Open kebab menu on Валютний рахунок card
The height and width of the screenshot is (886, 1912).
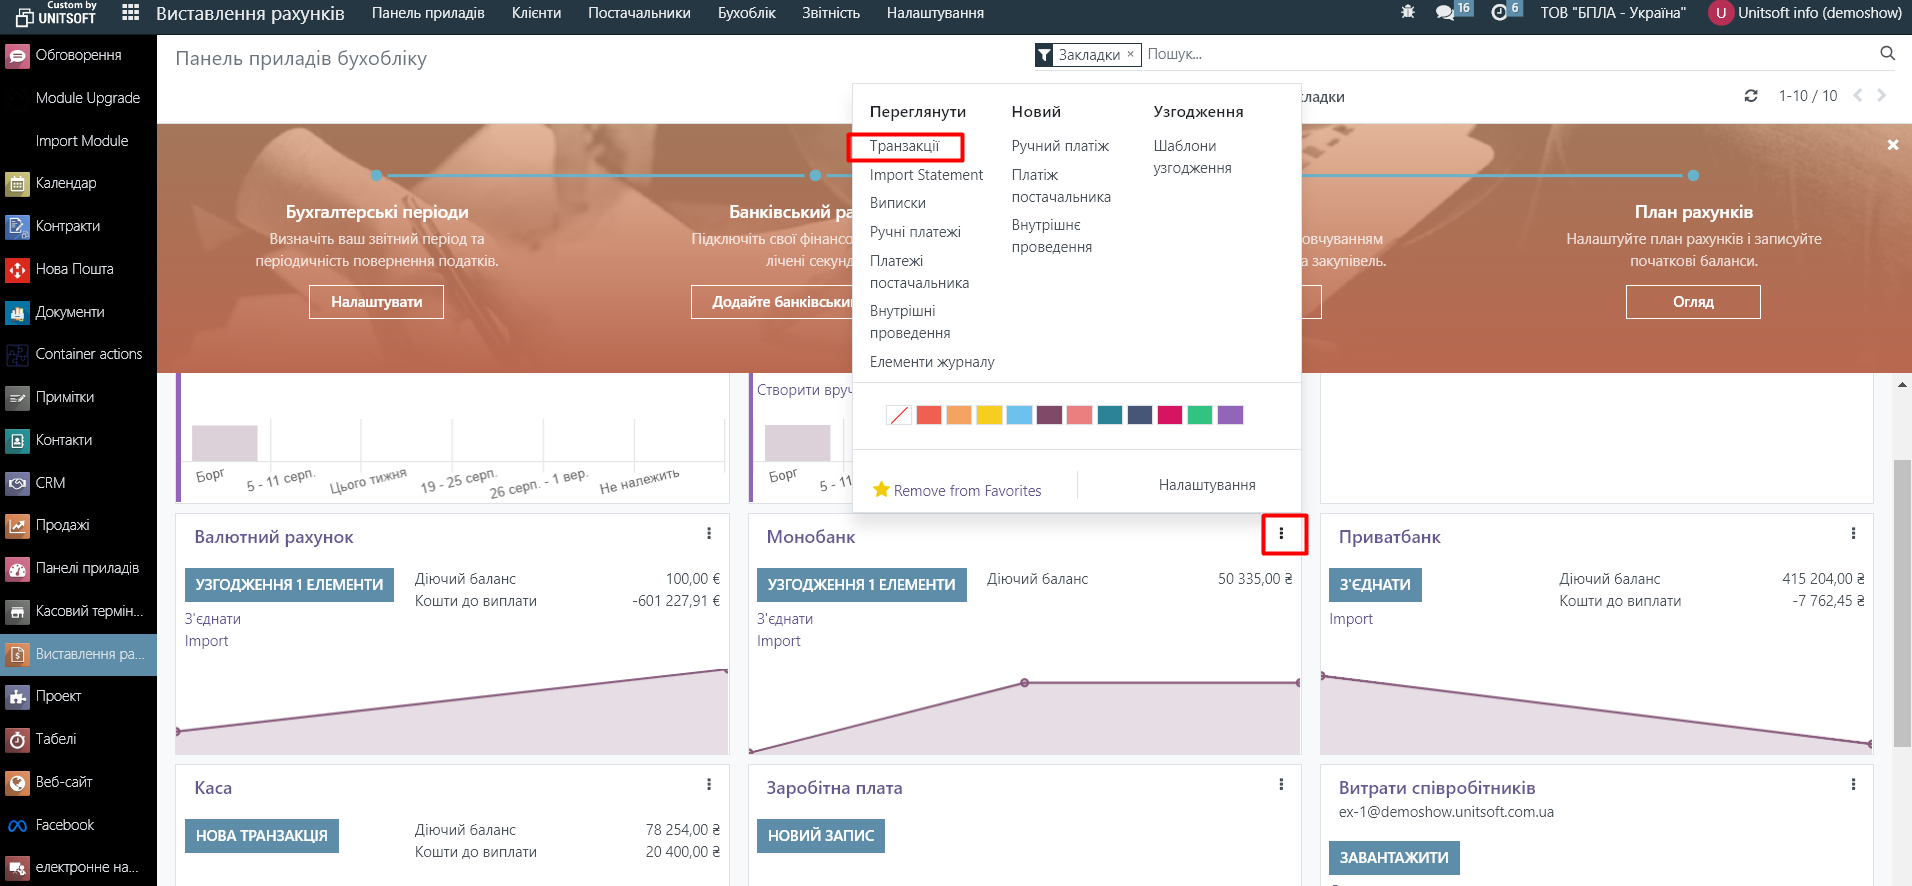pos(709,534)
